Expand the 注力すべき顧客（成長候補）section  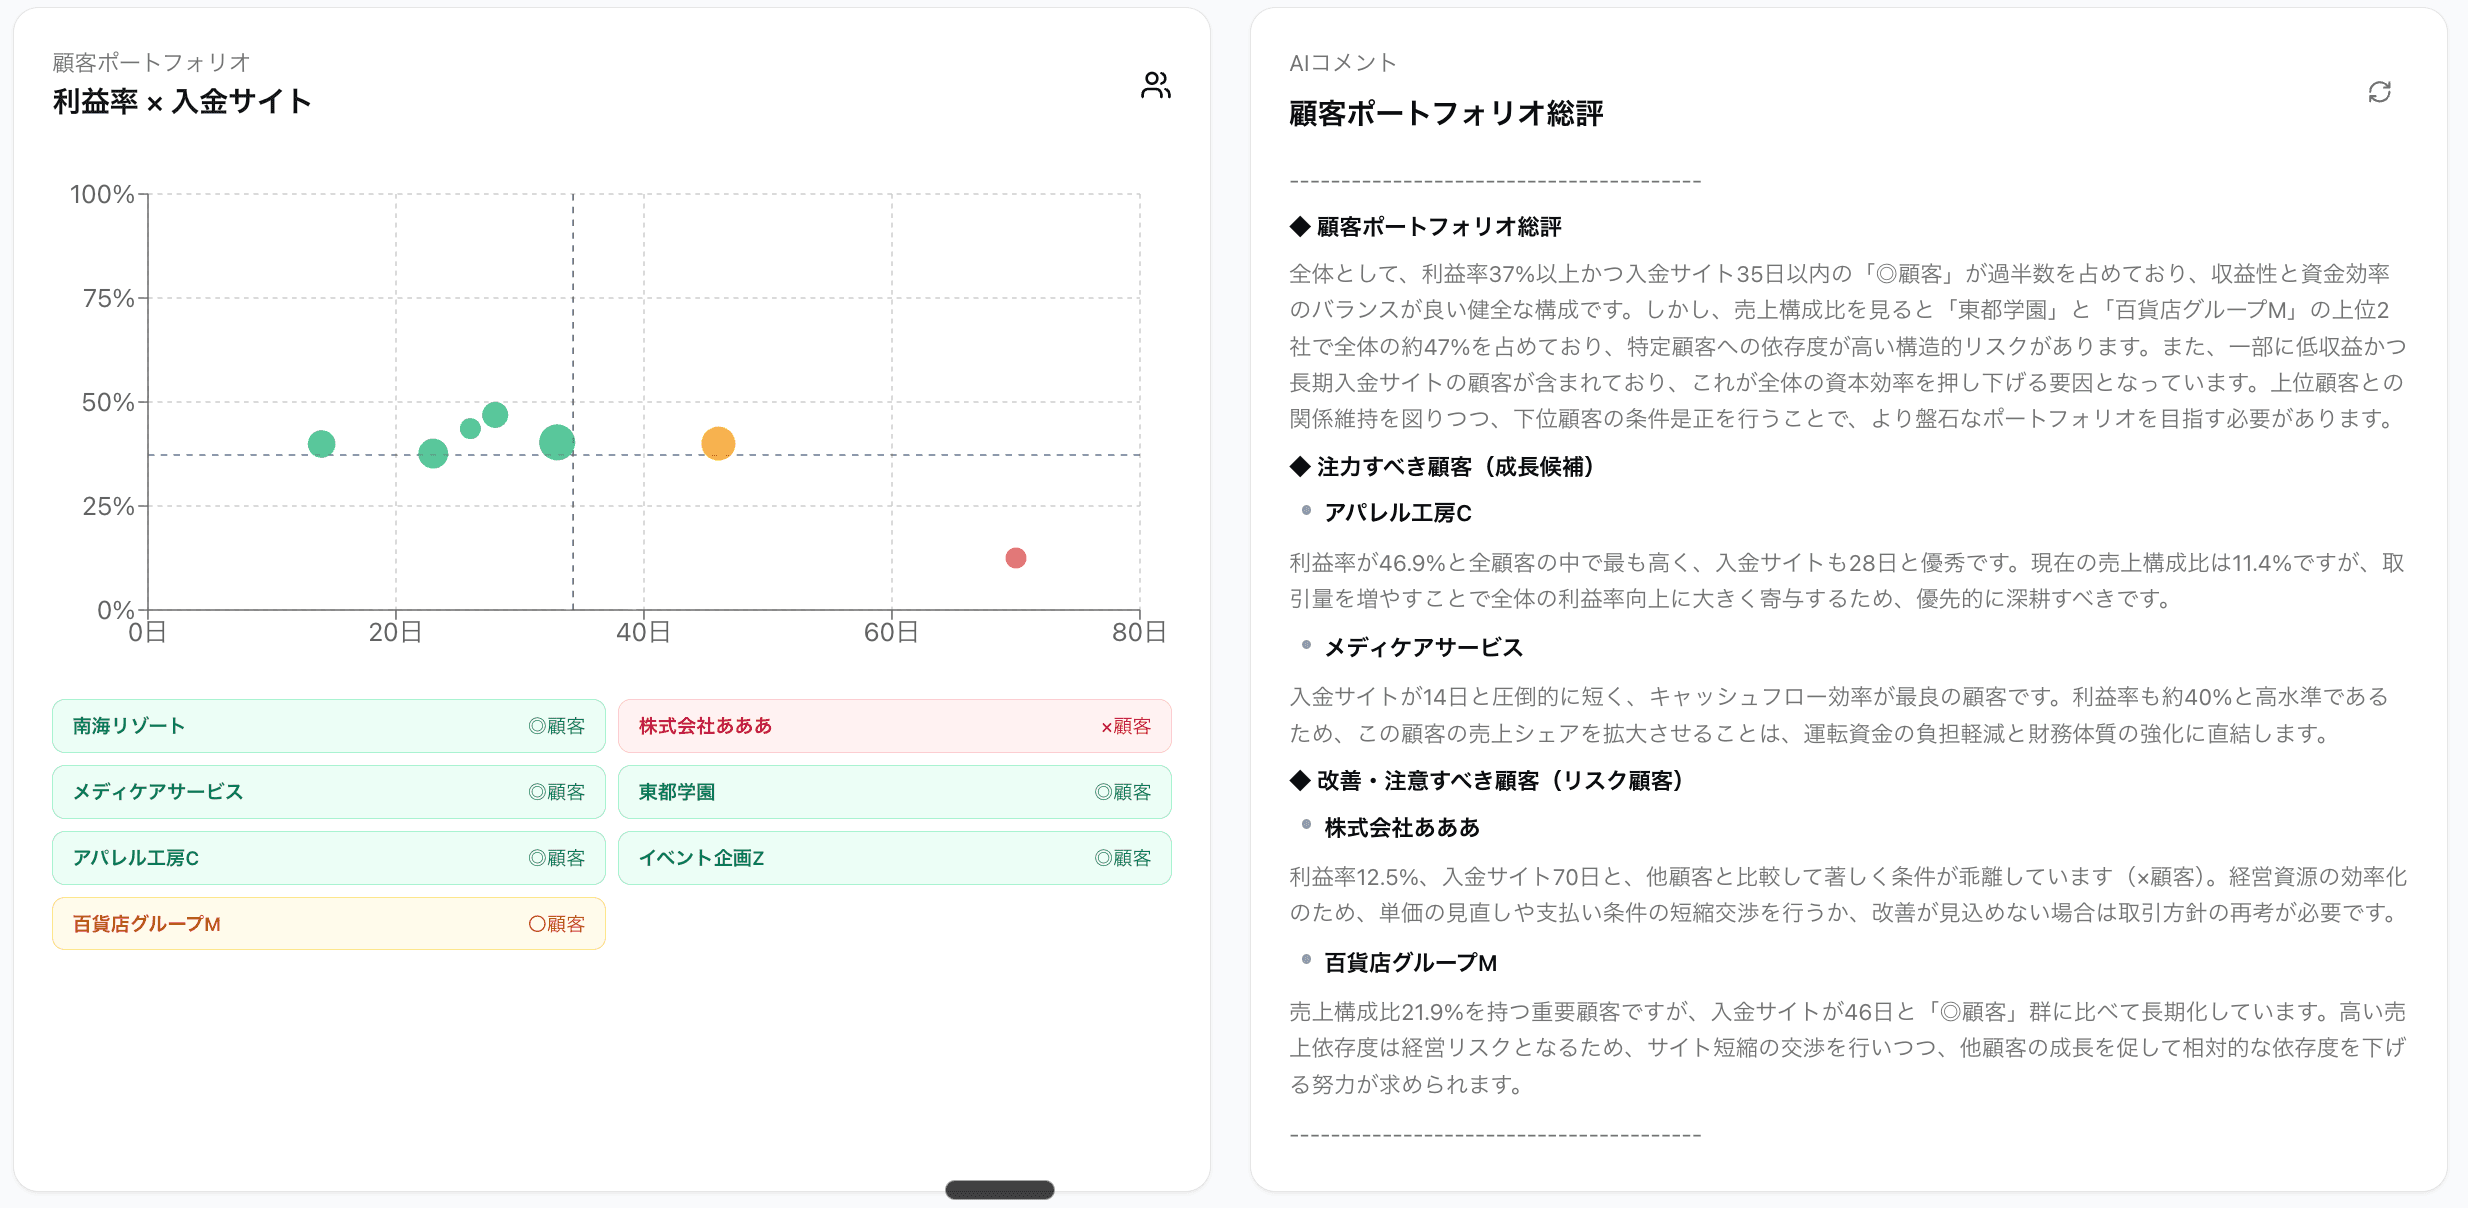(1443, 467)
